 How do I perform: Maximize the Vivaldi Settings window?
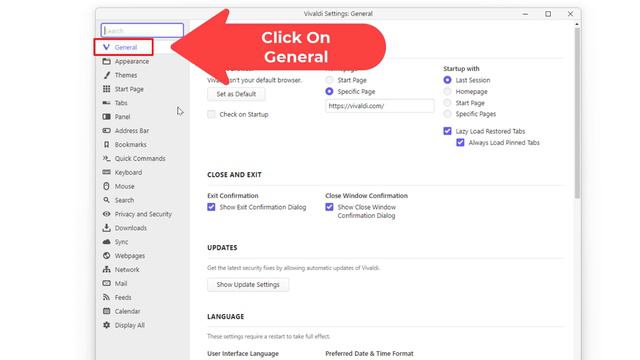coord(548,14)
